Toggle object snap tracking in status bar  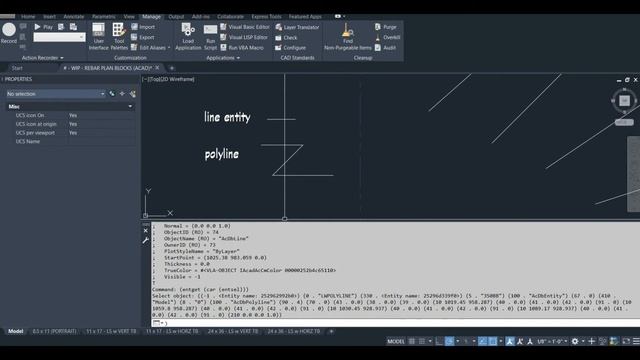(x=482, y=341)
